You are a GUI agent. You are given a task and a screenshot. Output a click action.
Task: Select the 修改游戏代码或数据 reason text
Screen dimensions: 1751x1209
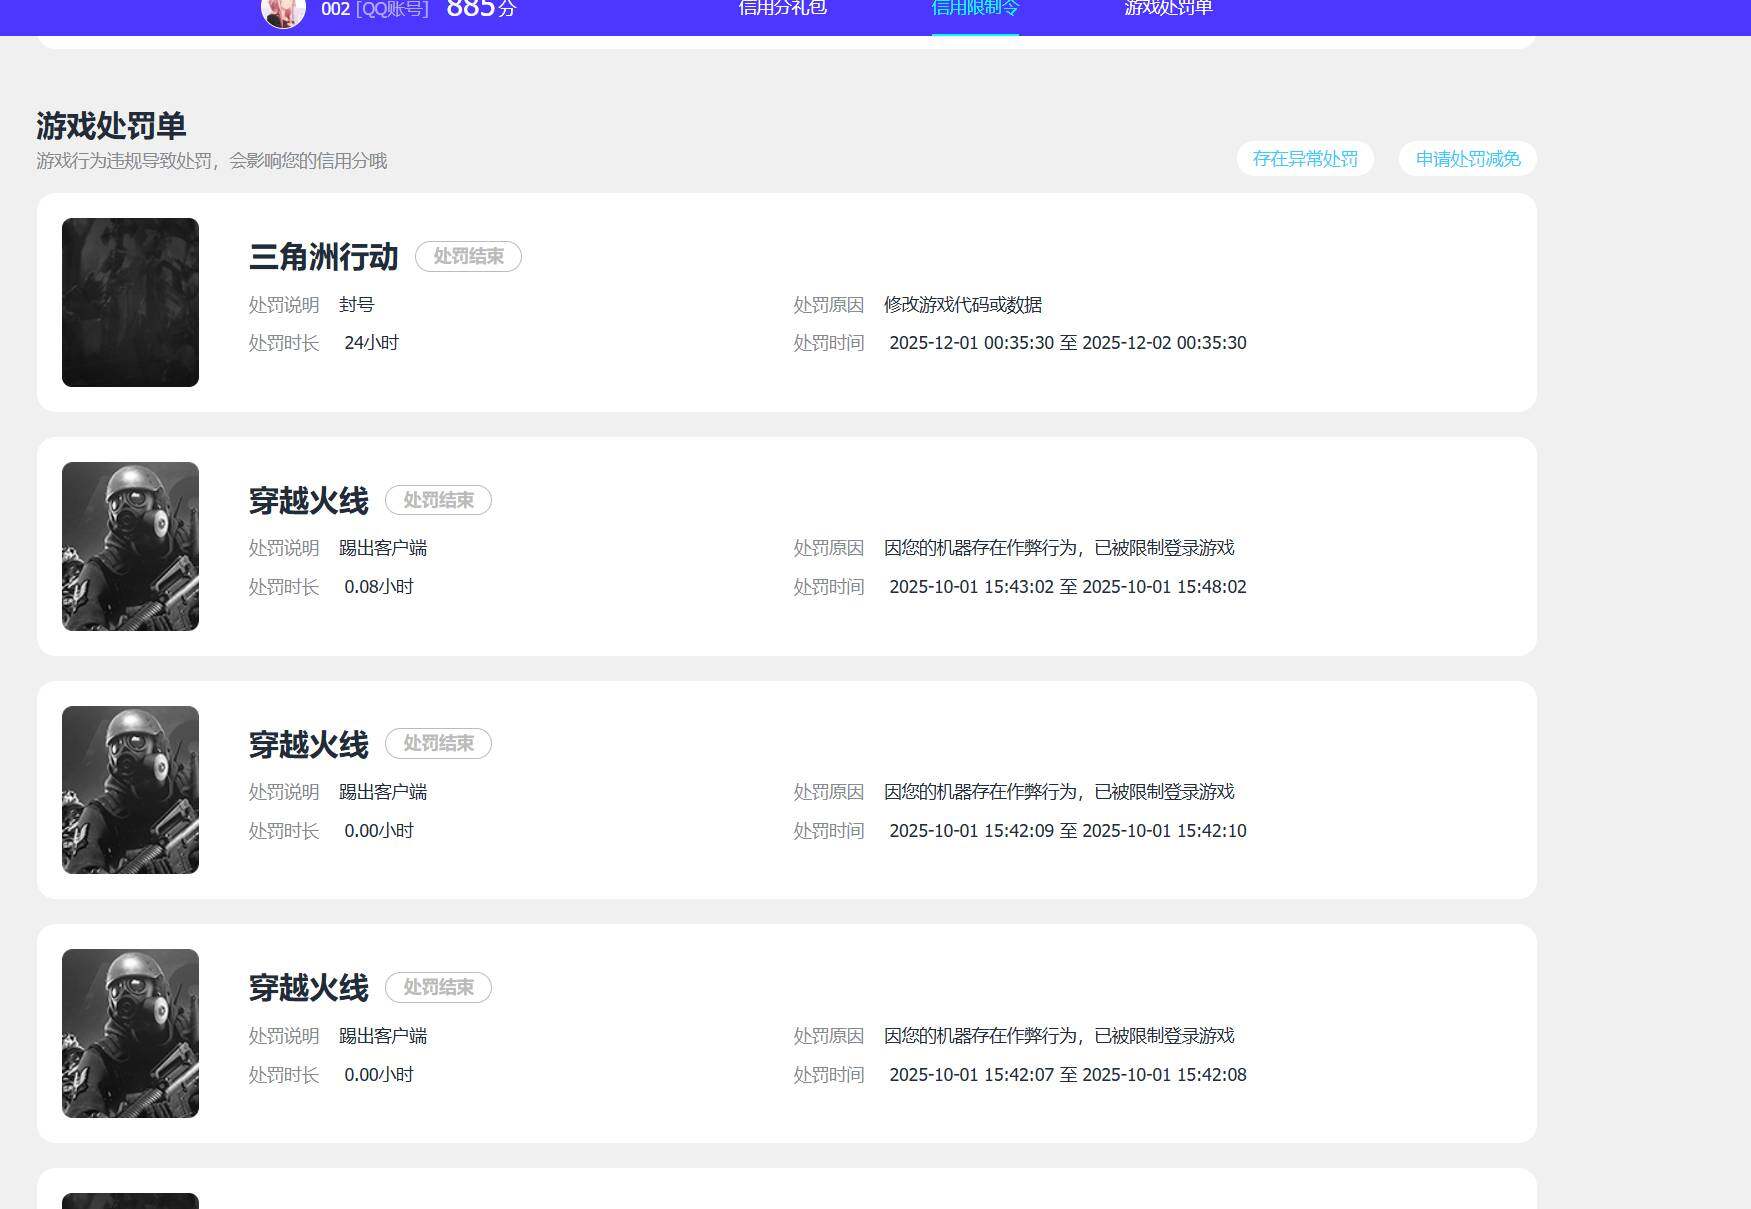pos(963,305)
